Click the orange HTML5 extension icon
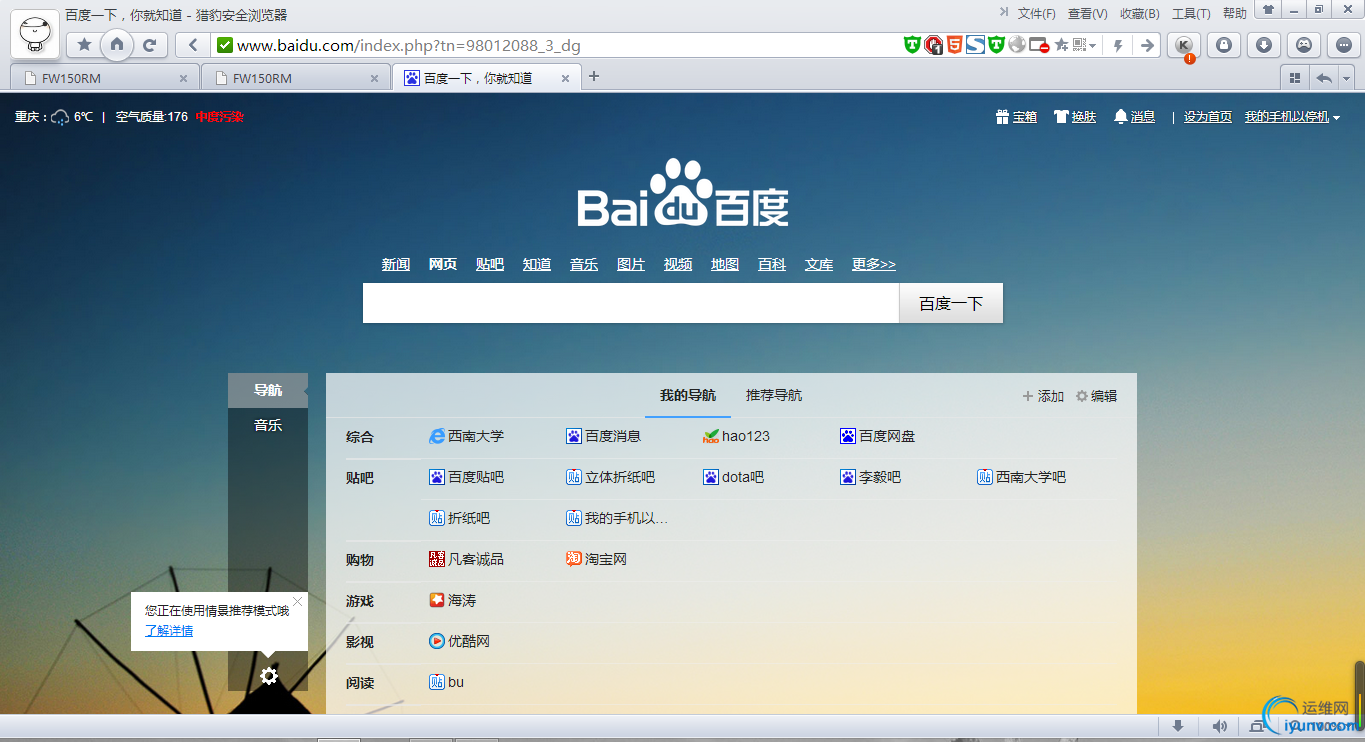 tap(955, 45)
